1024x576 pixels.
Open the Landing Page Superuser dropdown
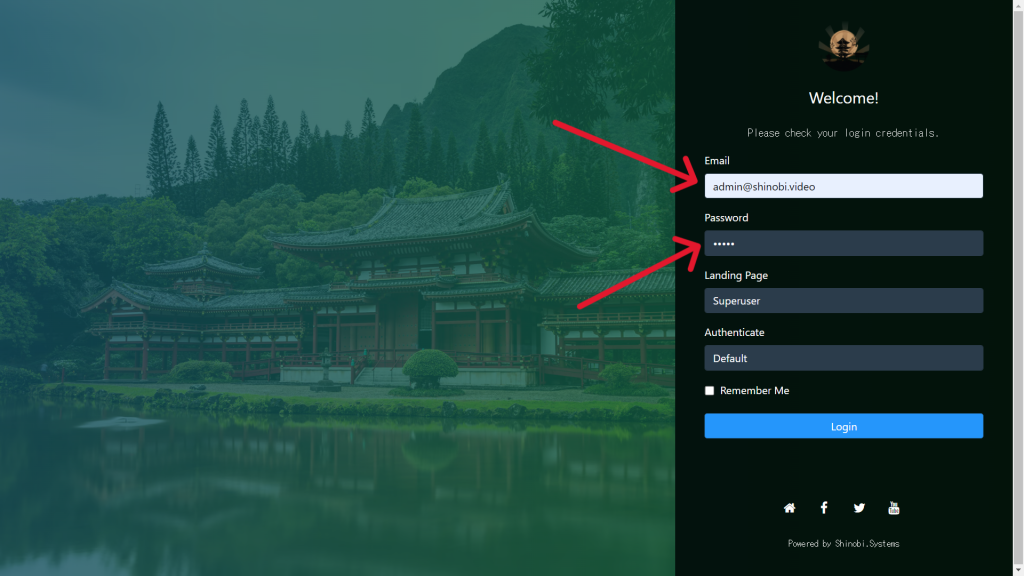(843, 300)
